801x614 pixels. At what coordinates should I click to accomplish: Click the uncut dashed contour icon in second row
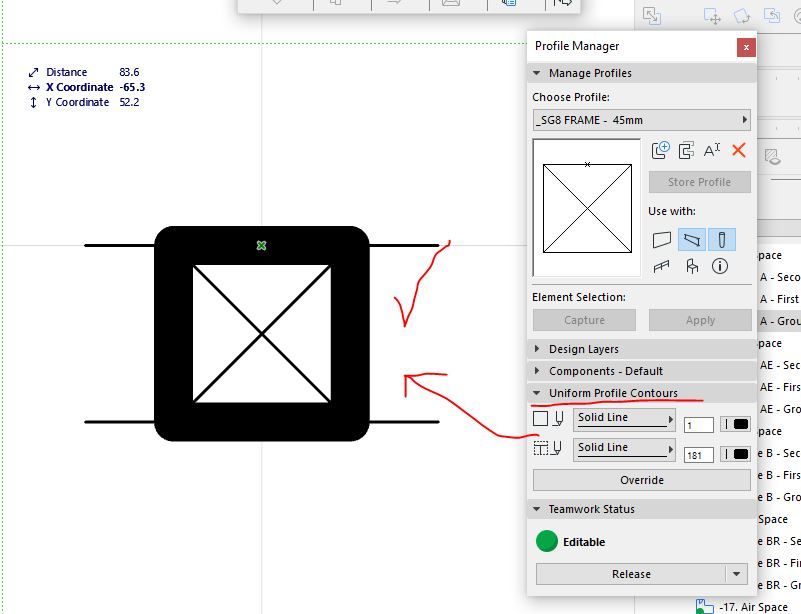540,448
